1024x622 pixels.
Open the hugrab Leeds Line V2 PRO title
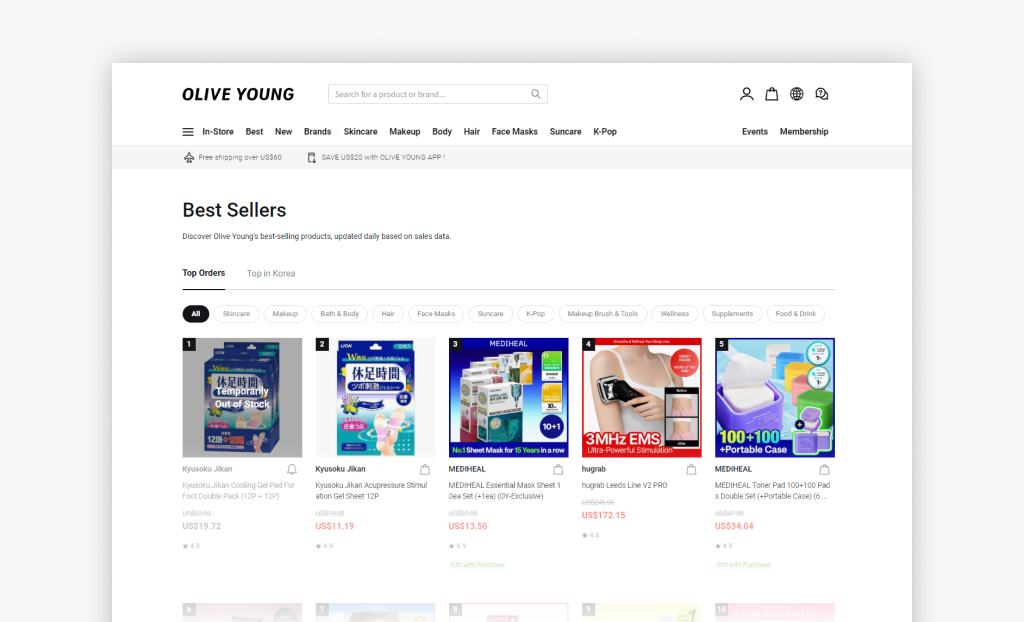pos(624,485)
